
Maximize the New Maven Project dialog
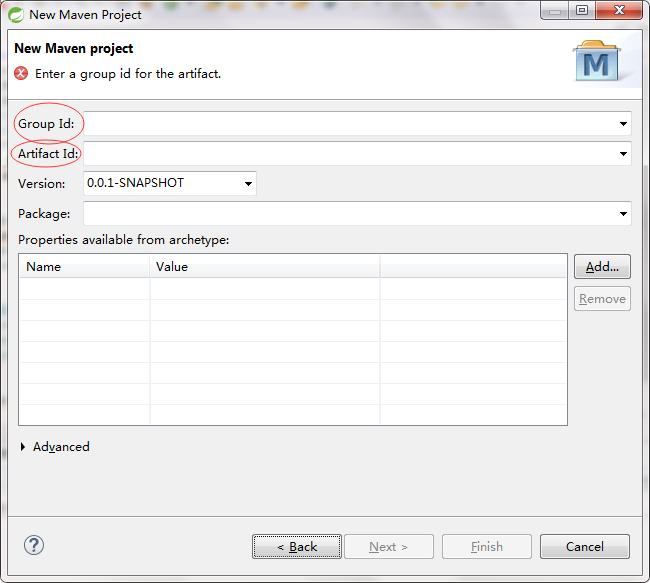pyautogui.click(x=582, y=10)
